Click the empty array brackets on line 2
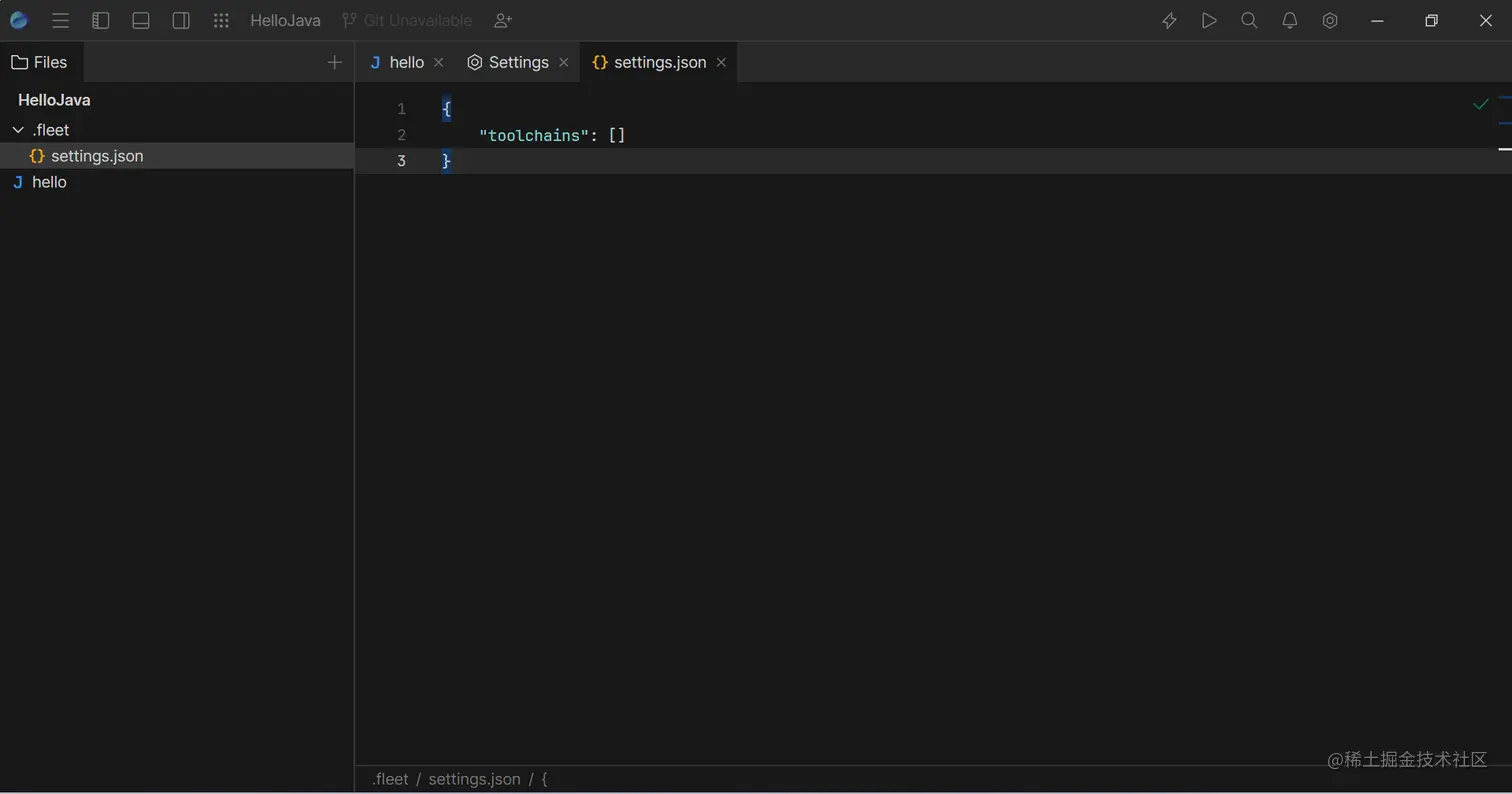This screenshot has height=794, width=1512. [617, 135]
